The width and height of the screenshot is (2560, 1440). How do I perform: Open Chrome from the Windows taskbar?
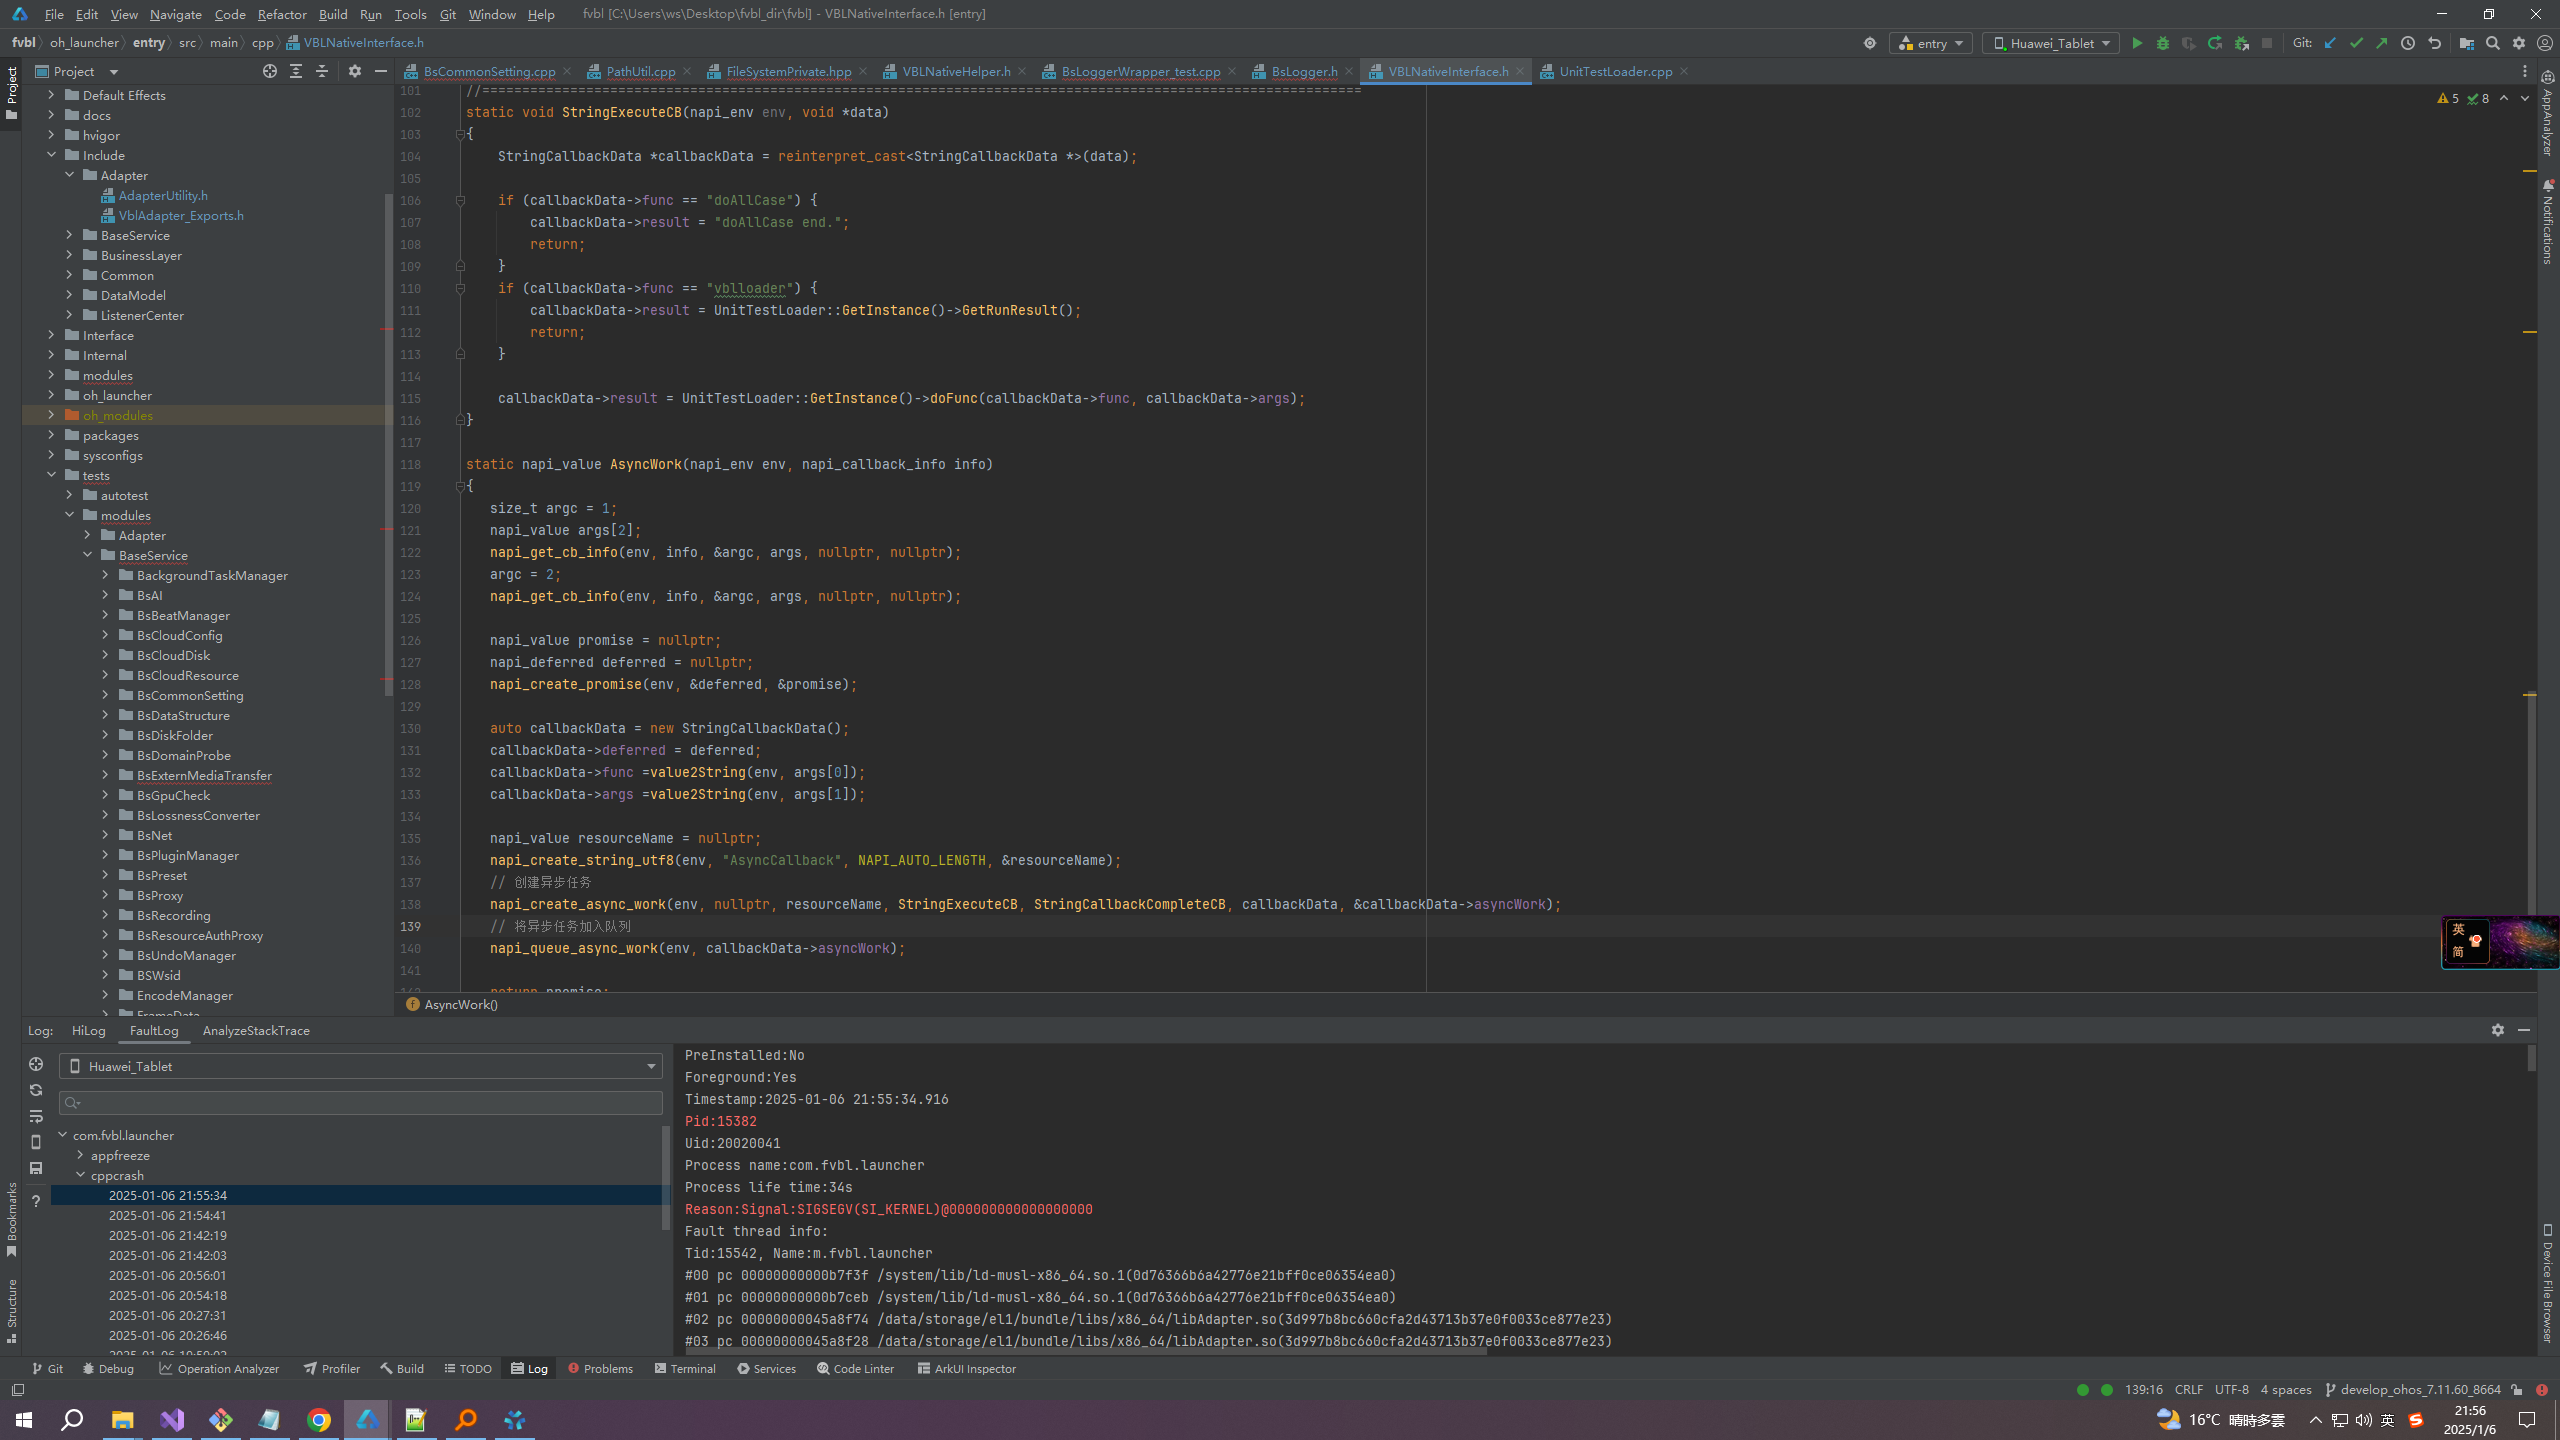(x=319, y=1419)
